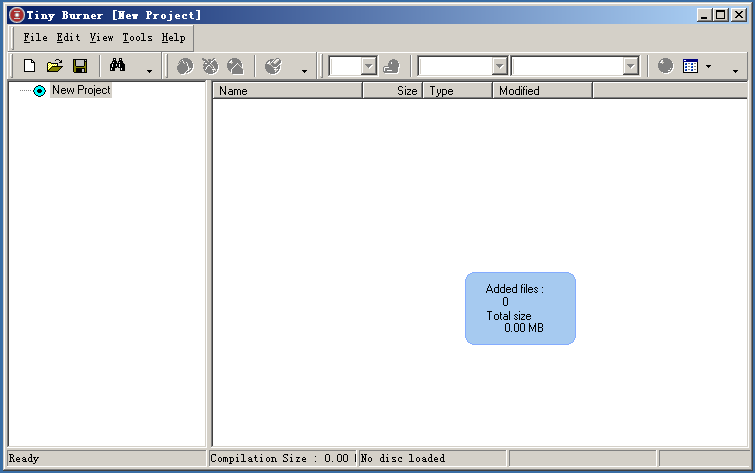
Task: Sort by the Name column header
Action: click(287, 91)
